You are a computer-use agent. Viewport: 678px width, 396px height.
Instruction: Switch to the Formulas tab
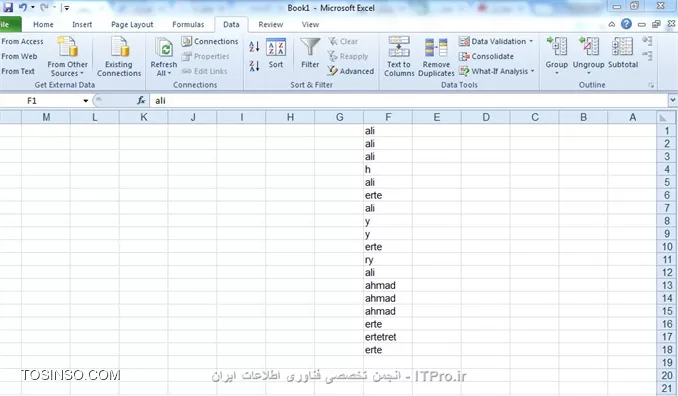click(x=188, y=25)
